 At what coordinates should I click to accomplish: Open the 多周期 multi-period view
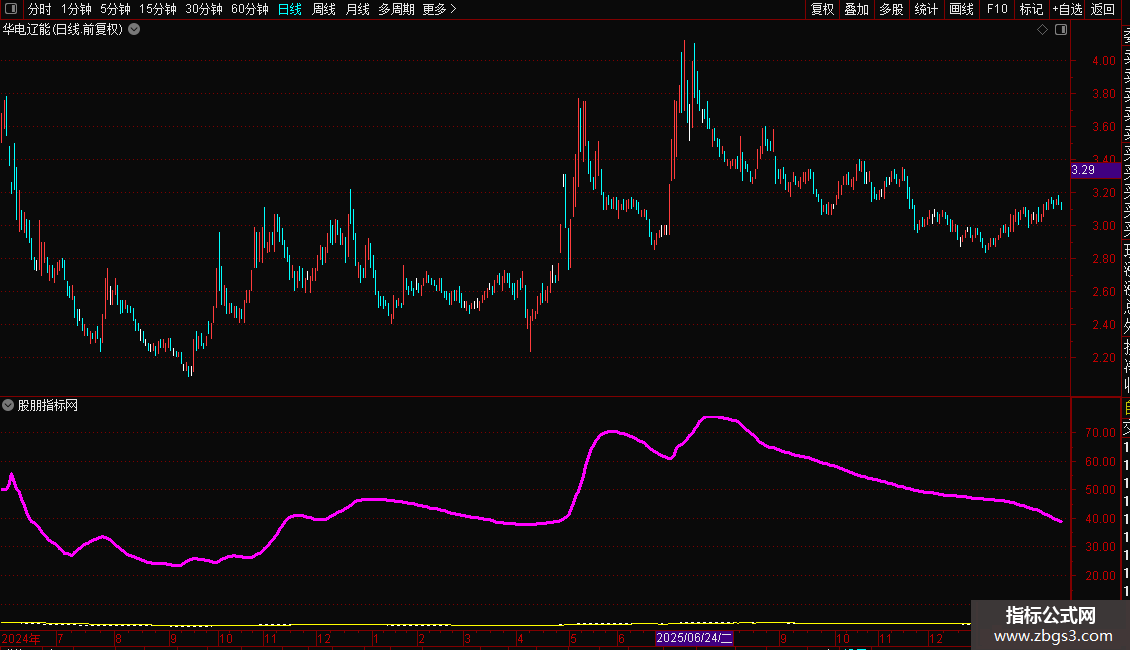tap(396, 9)
